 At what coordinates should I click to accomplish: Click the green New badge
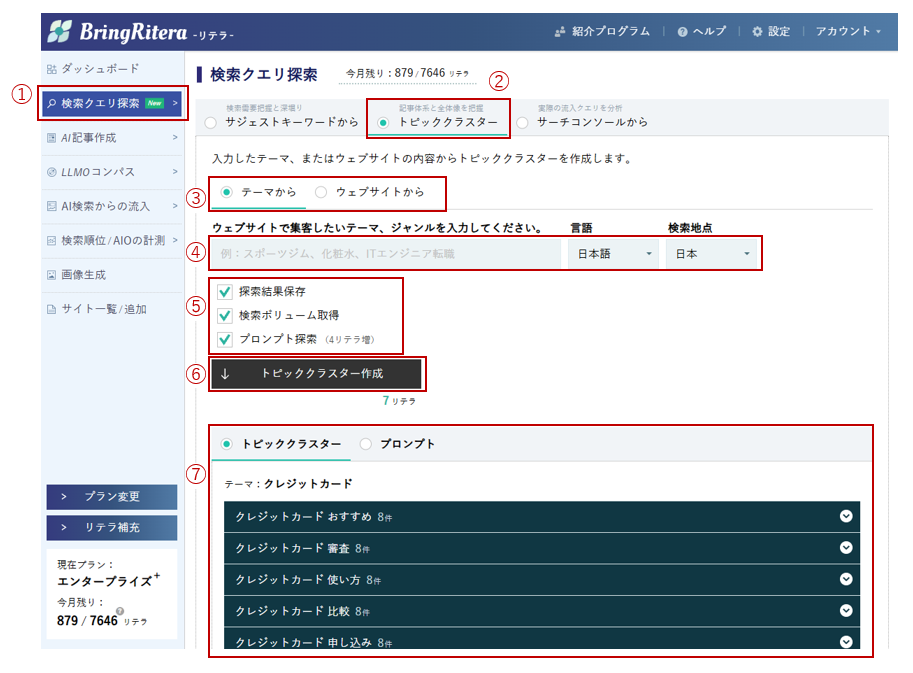(154, 103)
